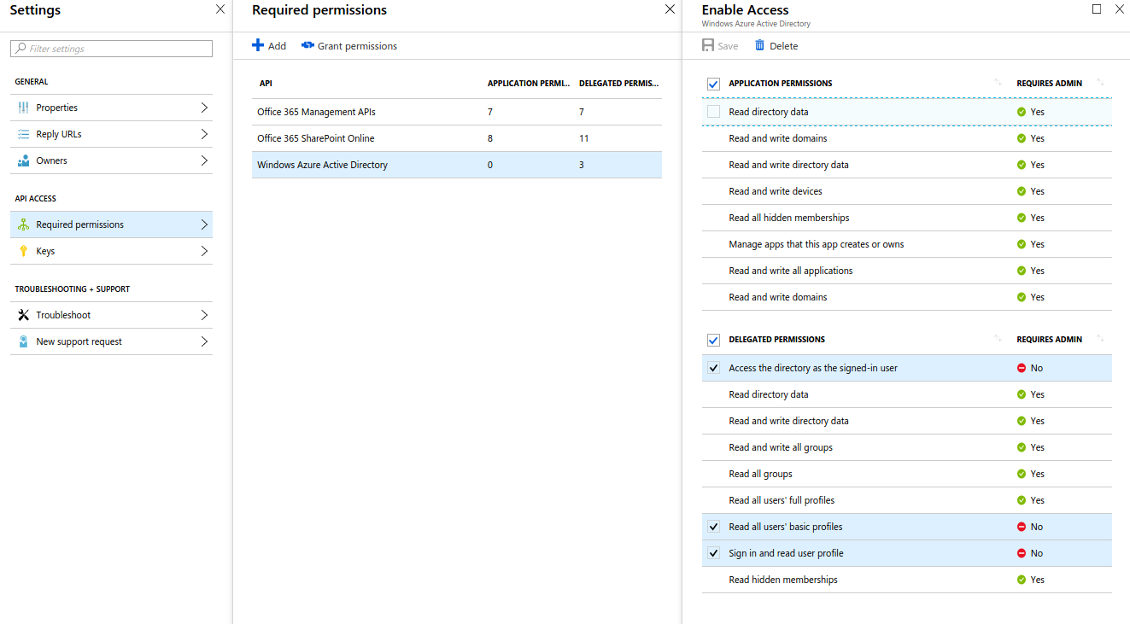Select Windows Azure Active Directory row
The height and width of the screenshot is (624, 1130).
(456, 165)
